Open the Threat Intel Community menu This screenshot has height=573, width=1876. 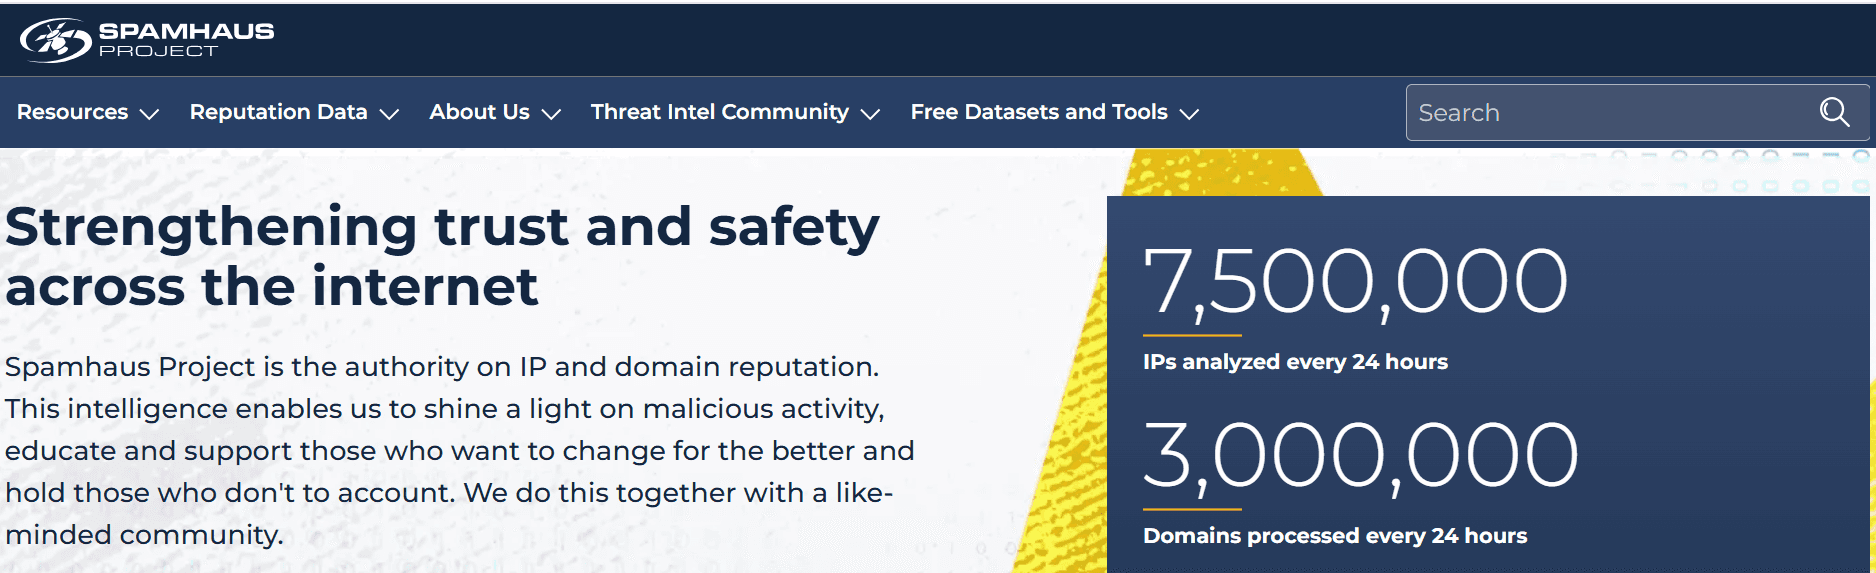pos(719,112)
